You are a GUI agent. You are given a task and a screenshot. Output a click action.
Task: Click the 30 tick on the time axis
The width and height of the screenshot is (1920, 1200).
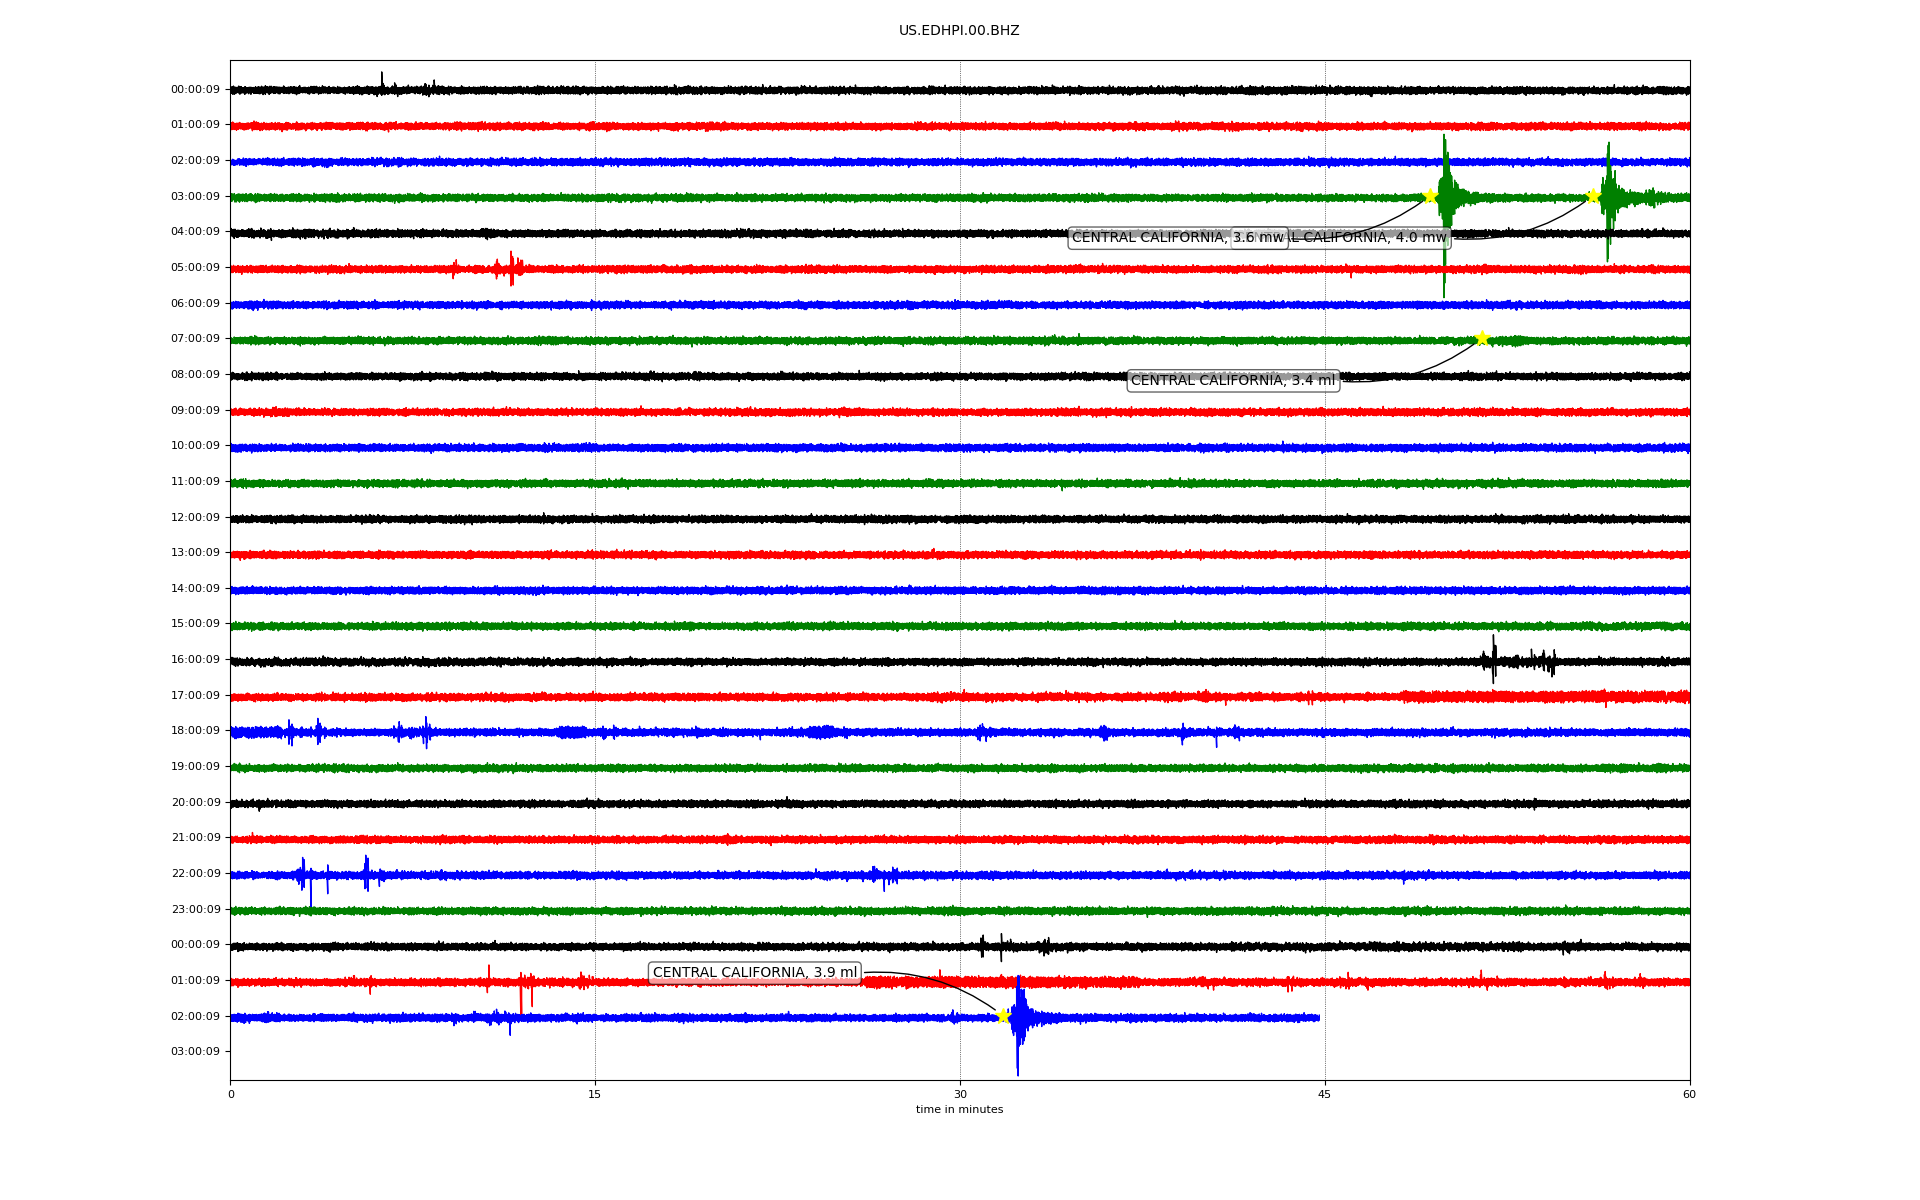[960, 1094]
